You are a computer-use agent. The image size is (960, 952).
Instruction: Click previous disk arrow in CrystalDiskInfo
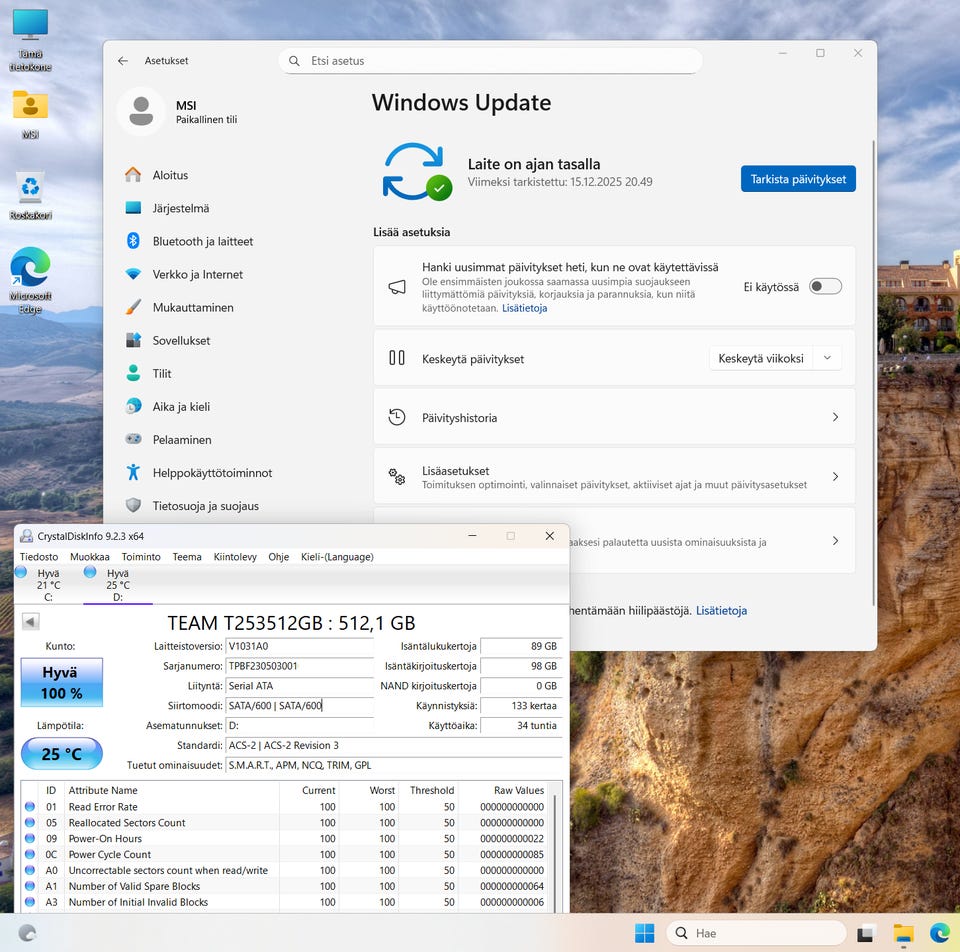31,621
